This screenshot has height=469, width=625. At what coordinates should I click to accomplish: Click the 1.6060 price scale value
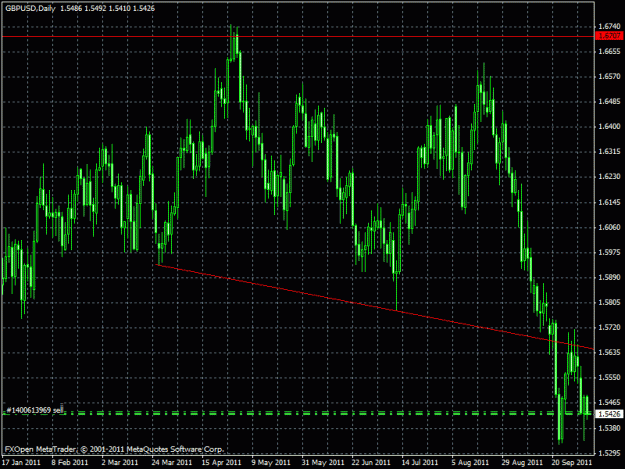pyautogui.click(x=609, y=227)
